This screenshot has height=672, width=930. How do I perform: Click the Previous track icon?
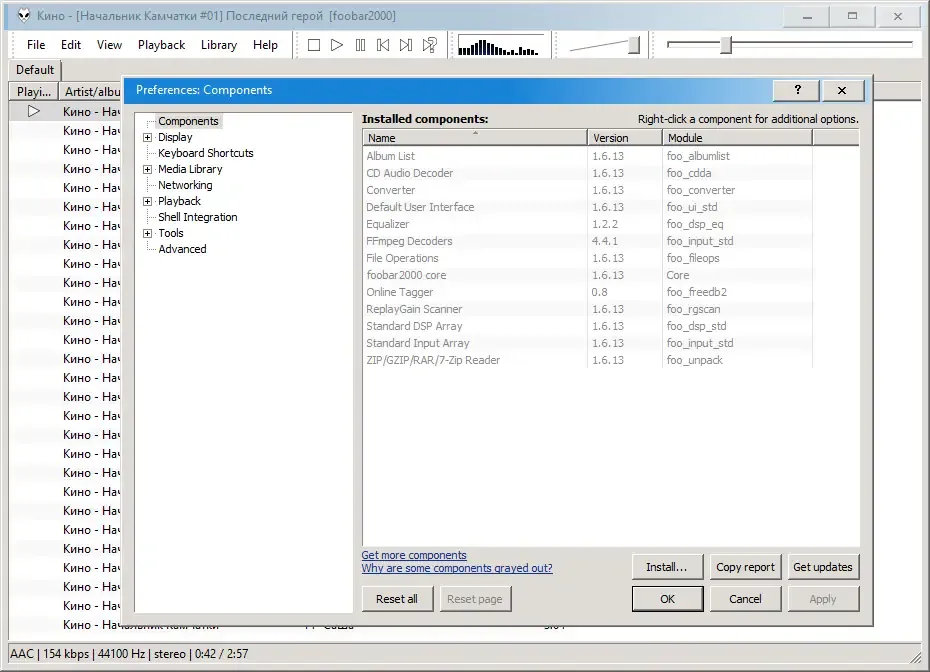click(383, 45)
